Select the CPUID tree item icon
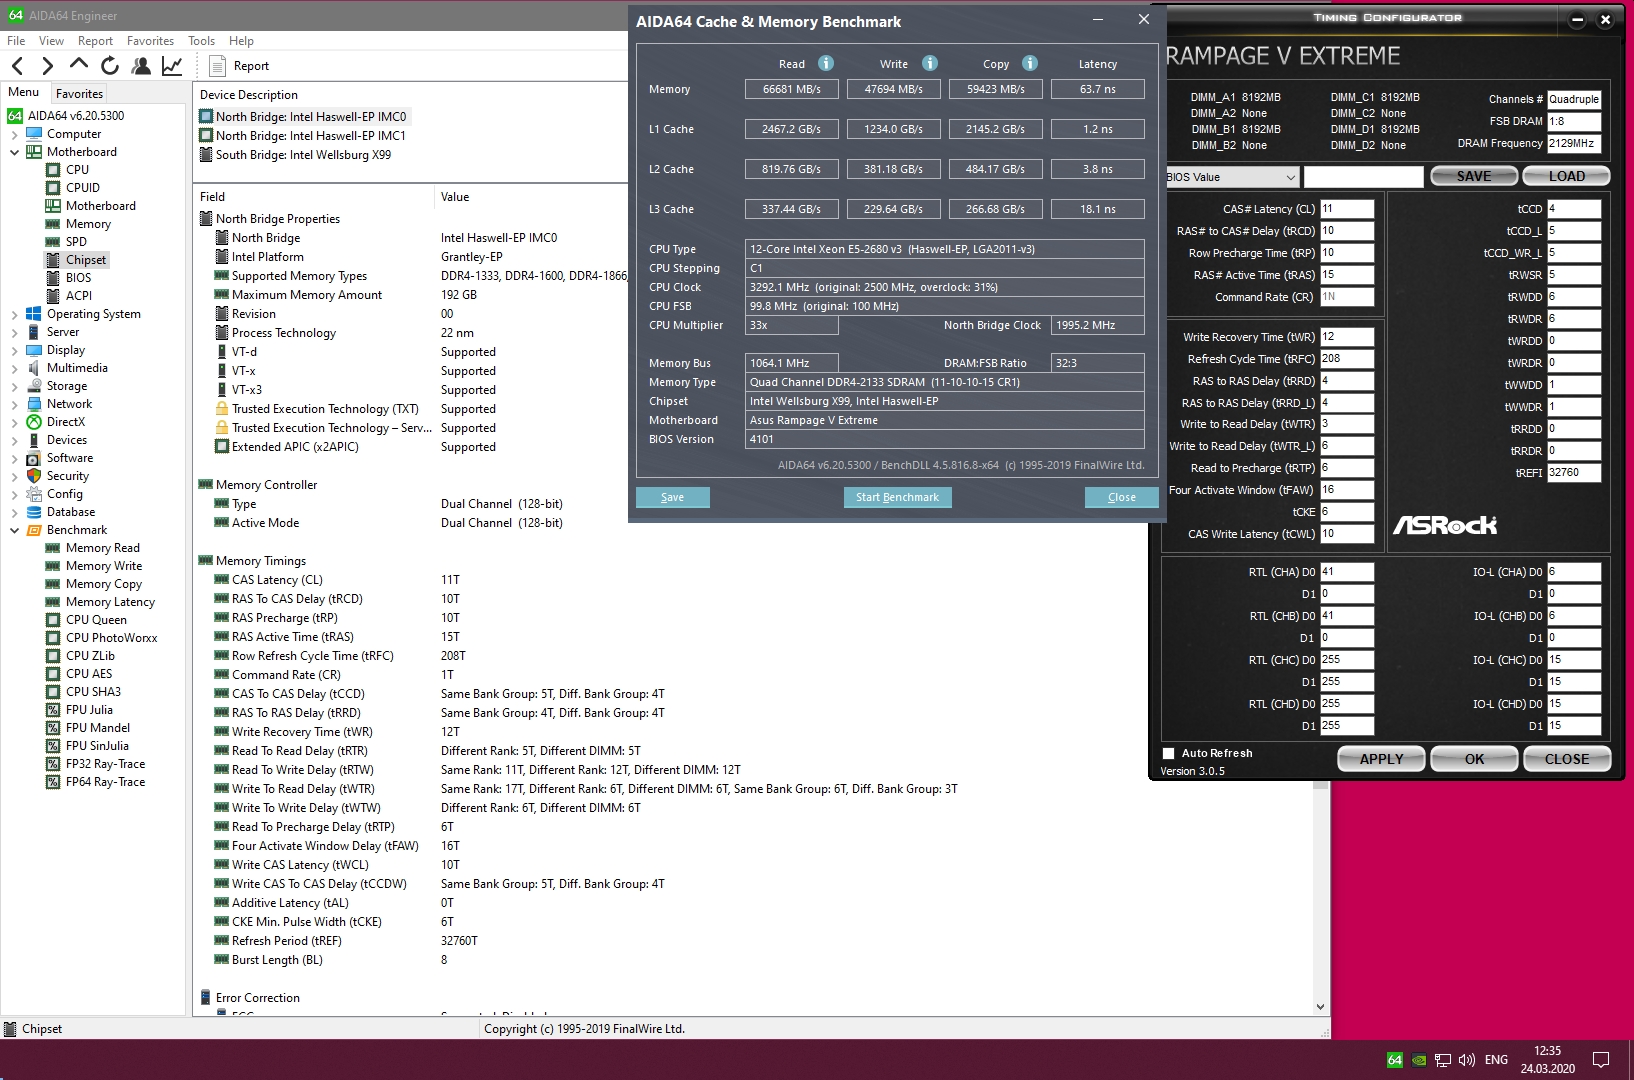Screen dimensions: 1634x1080 point(53,188)
